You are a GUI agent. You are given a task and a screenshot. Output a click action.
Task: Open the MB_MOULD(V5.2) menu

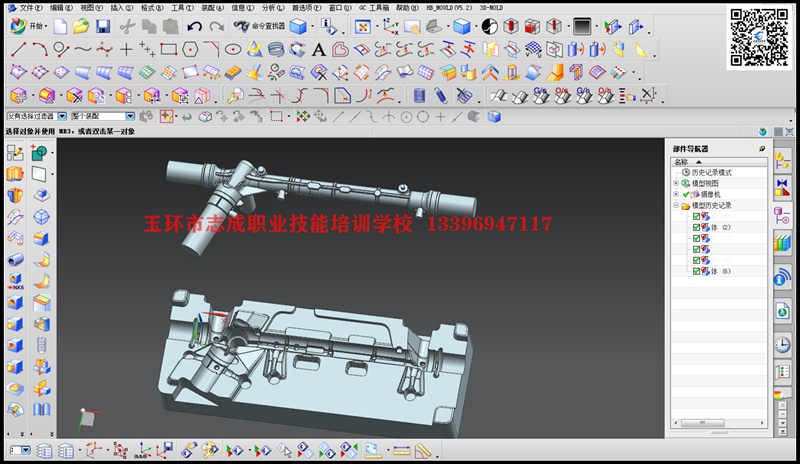coord(449,8)
